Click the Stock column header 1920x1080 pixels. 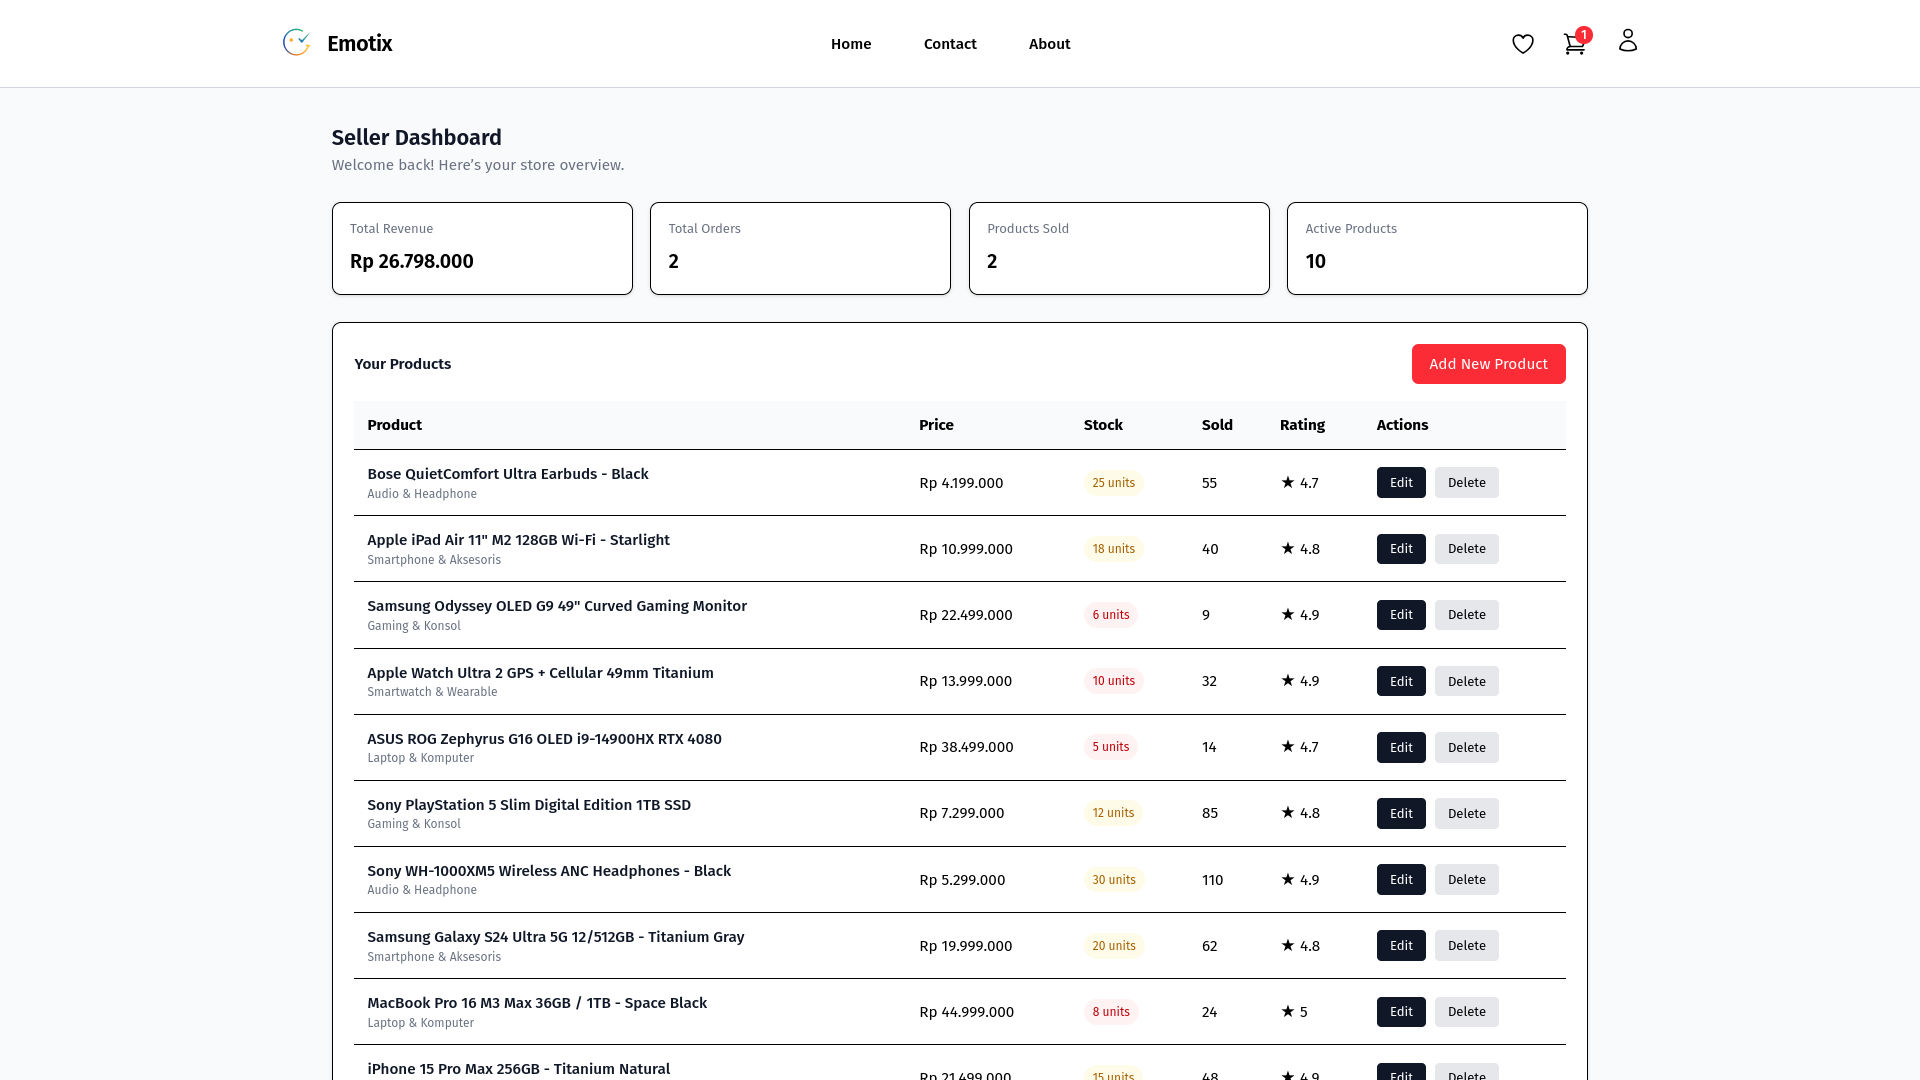click(1103, 425)
